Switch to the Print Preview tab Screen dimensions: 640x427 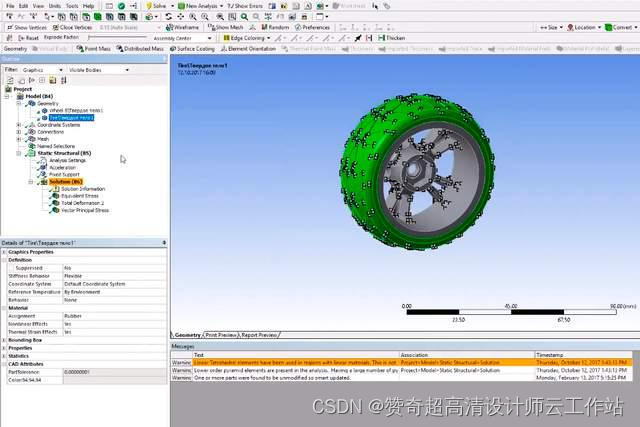(x=221, y=335)
